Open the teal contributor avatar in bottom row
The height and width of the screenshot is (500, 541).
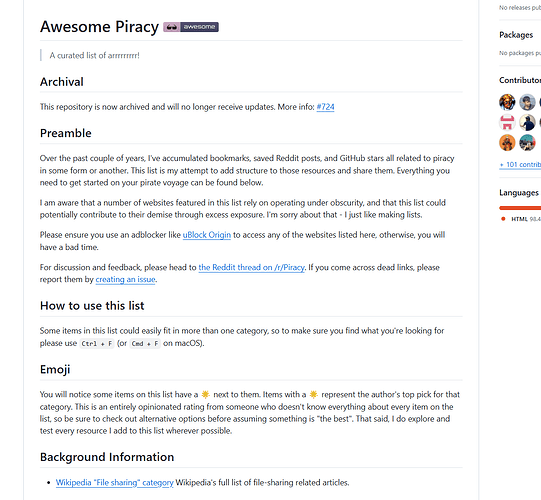click(527, 143)
